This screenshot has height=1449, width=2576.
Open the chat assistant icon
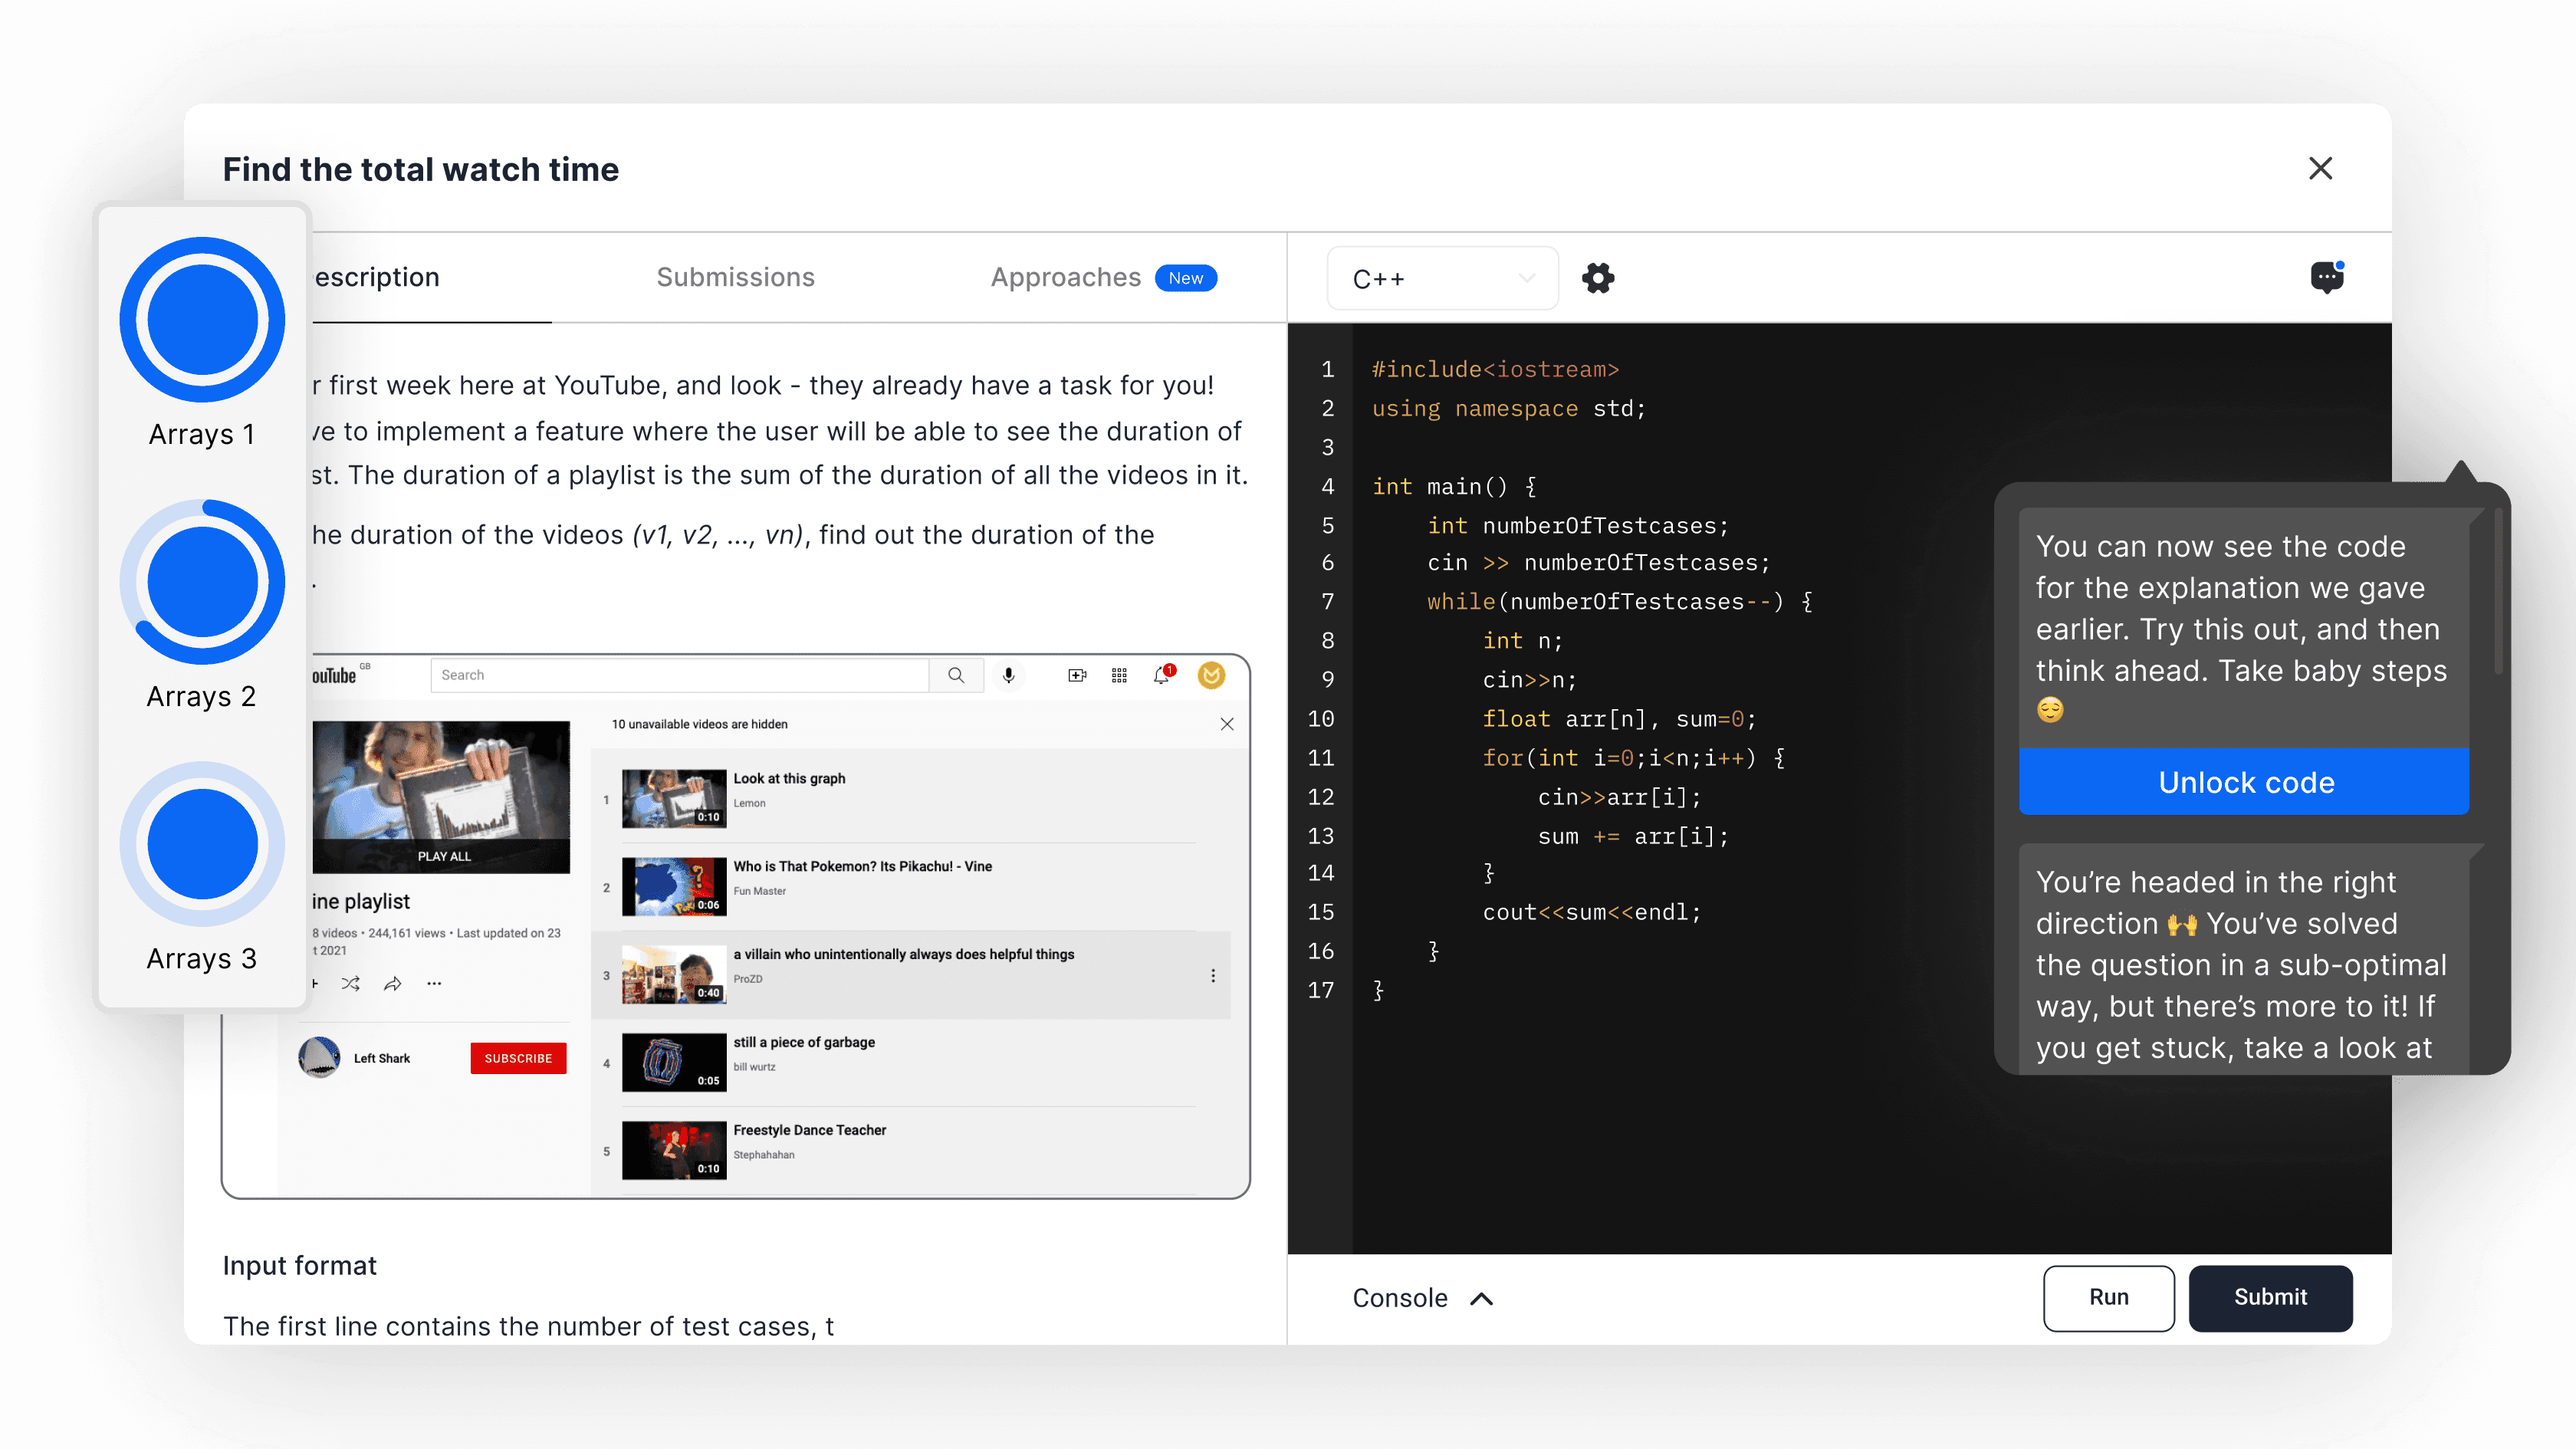click(x=2327, y=277)
